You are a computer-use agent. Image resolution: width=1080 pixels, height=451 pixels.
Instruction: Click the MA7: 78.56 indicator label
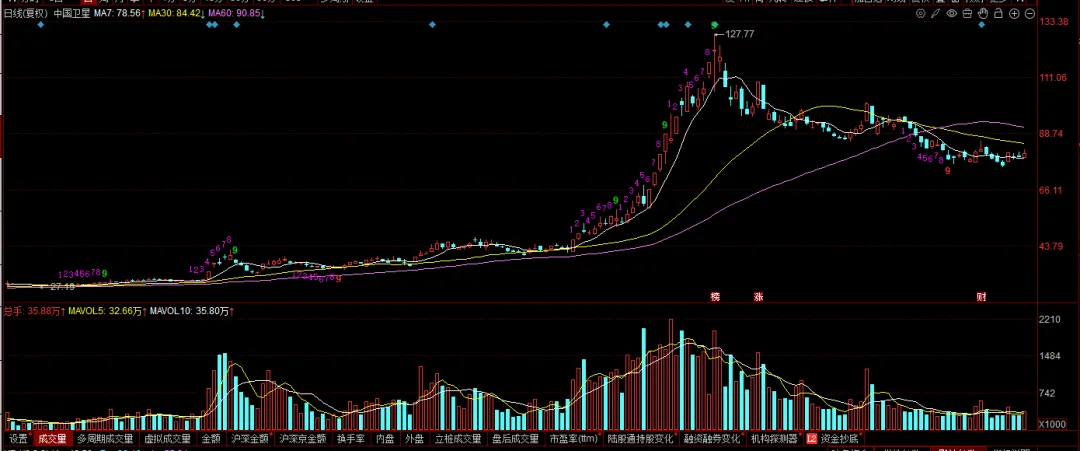(x=118, y=13)
